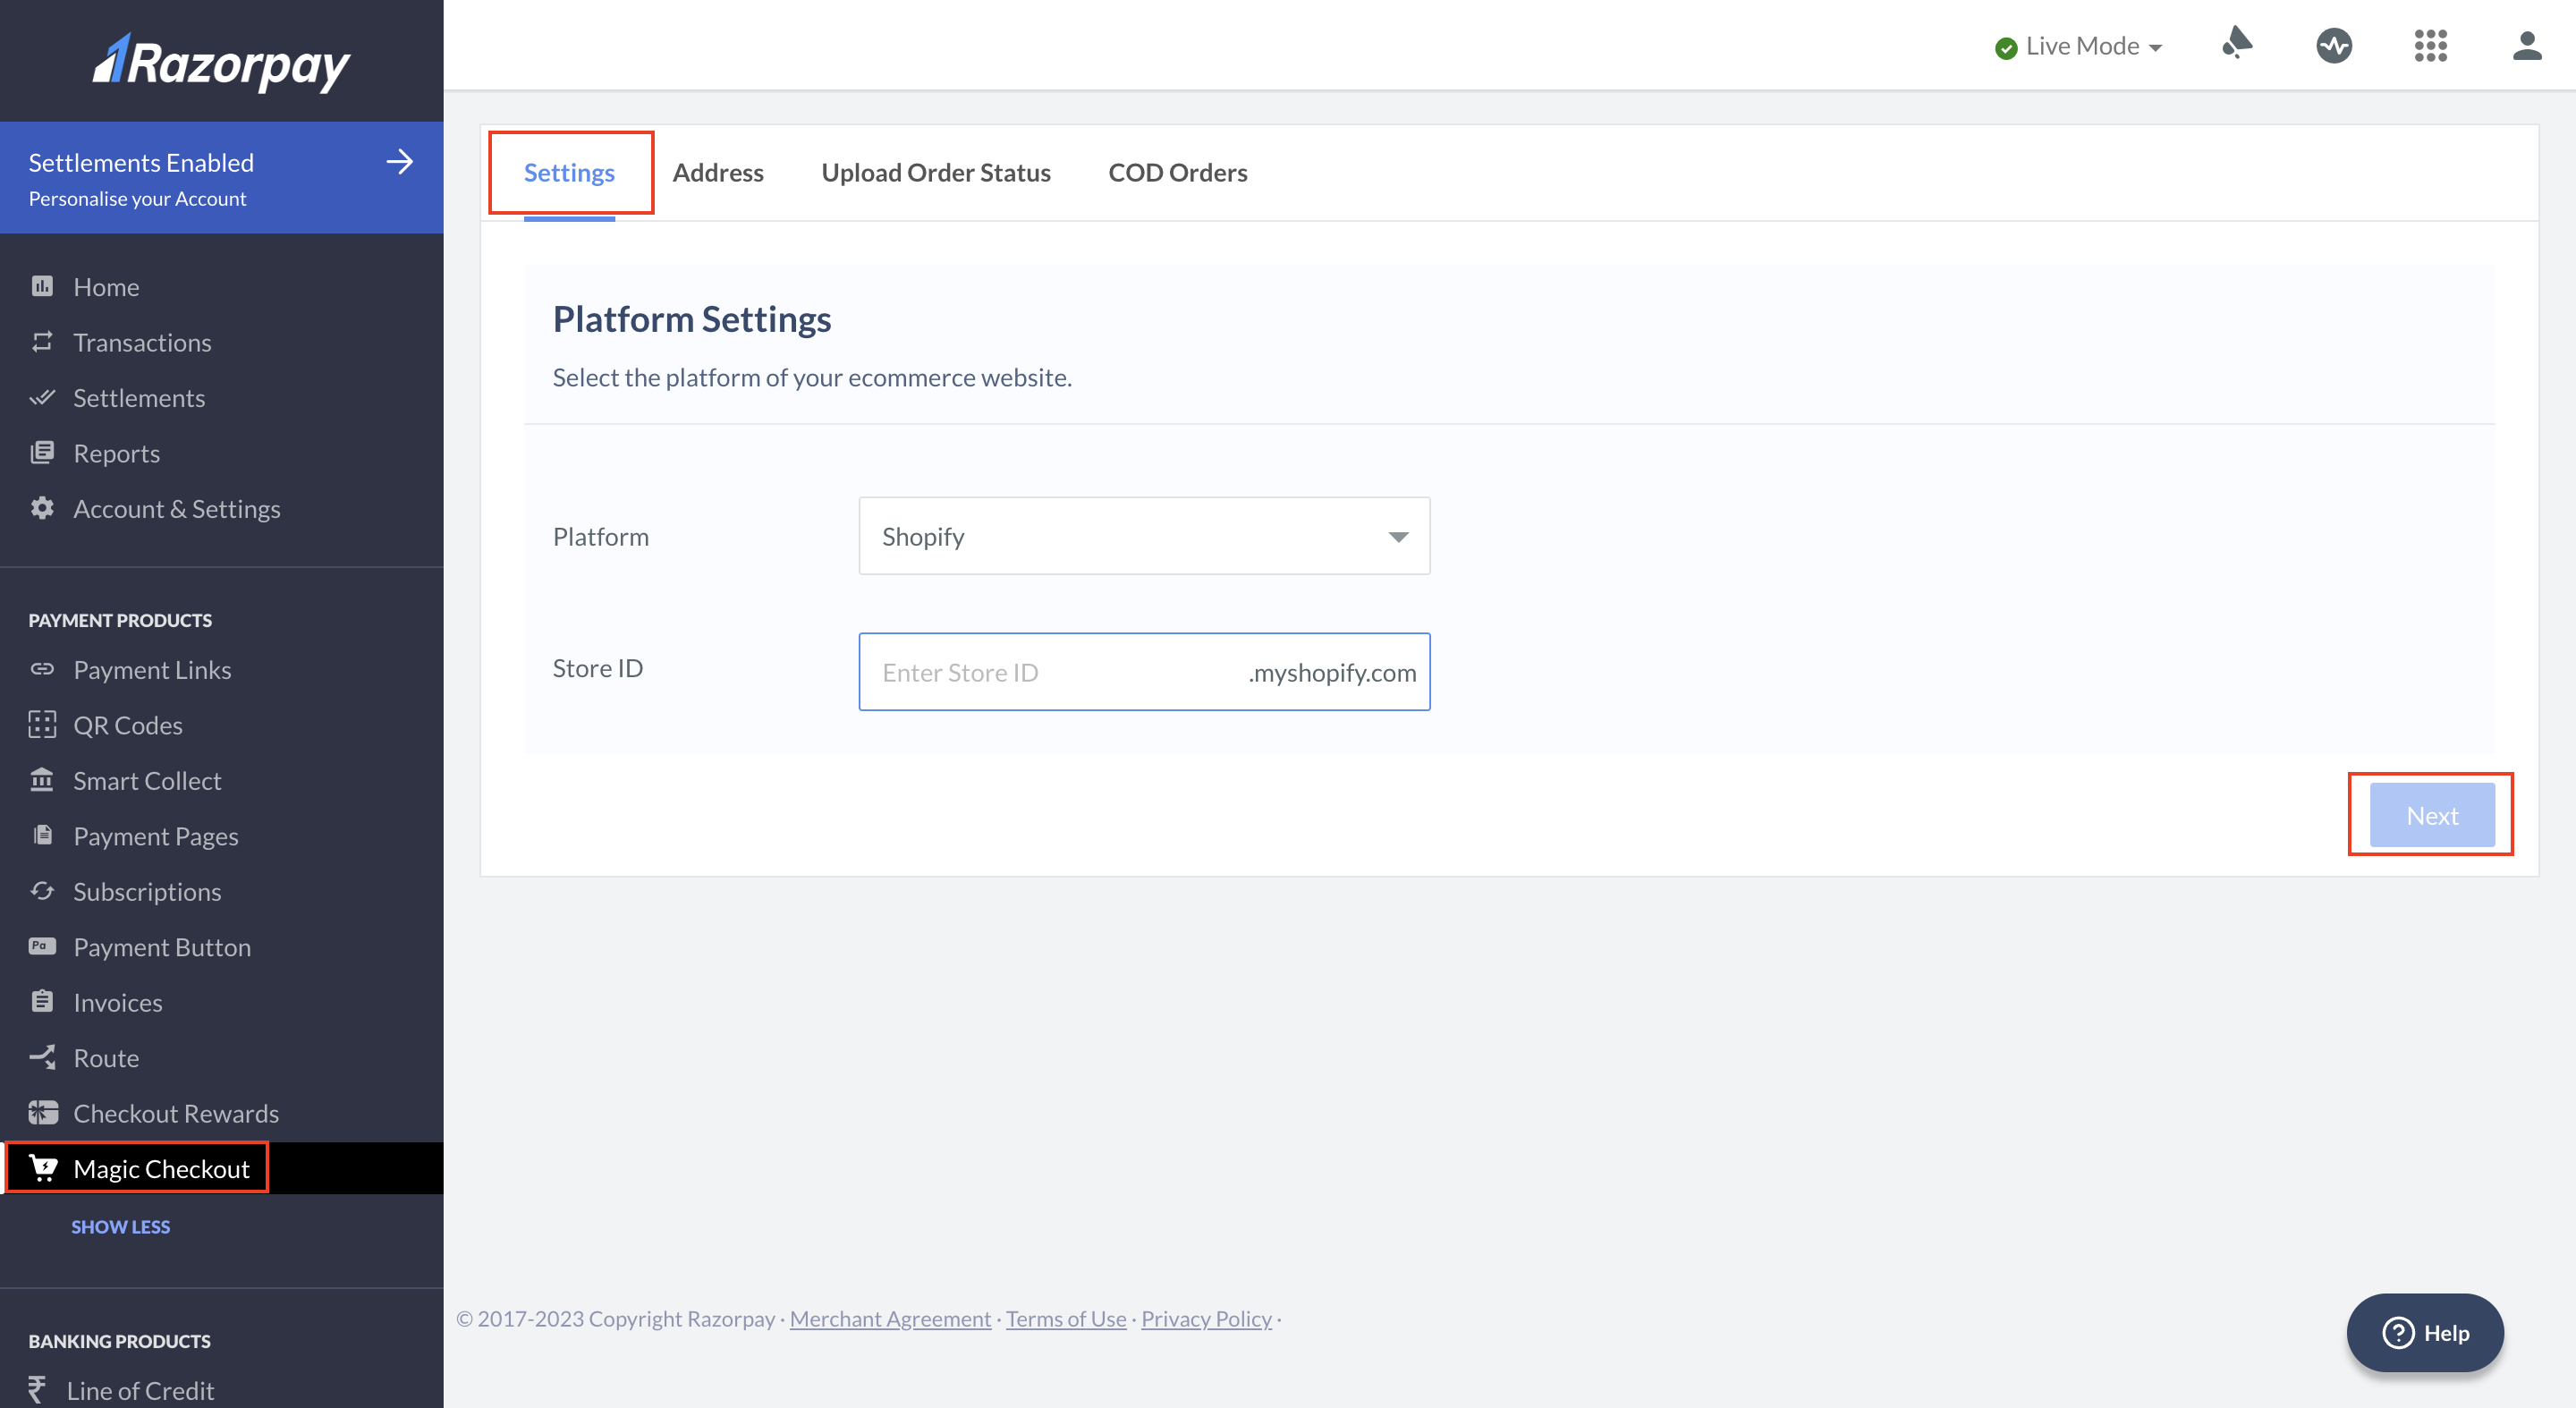Open the Live Mode selector
The width and height of the screenshot is (2576, 1408).
click(2078, 45)
